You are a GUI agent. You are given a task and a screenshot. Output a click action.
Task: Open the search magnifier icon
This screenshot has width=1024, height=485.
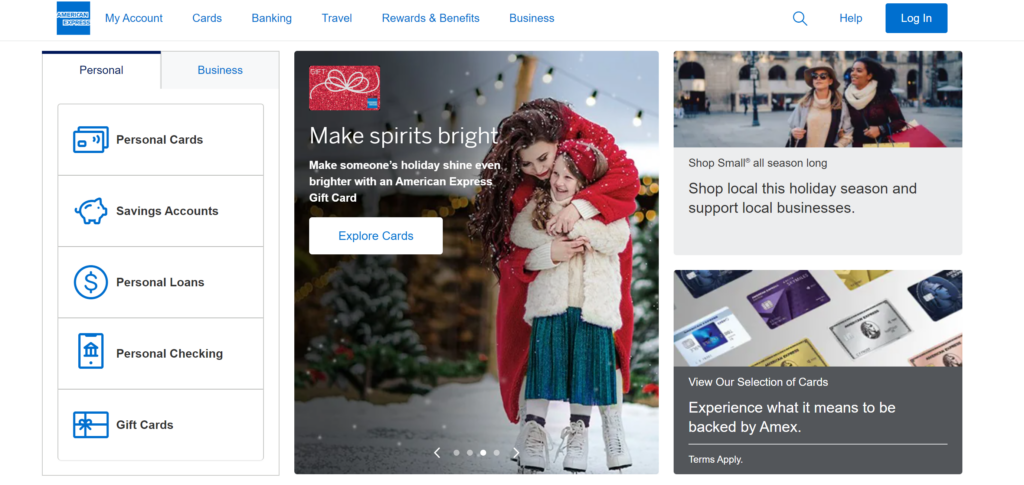point(799,18)
